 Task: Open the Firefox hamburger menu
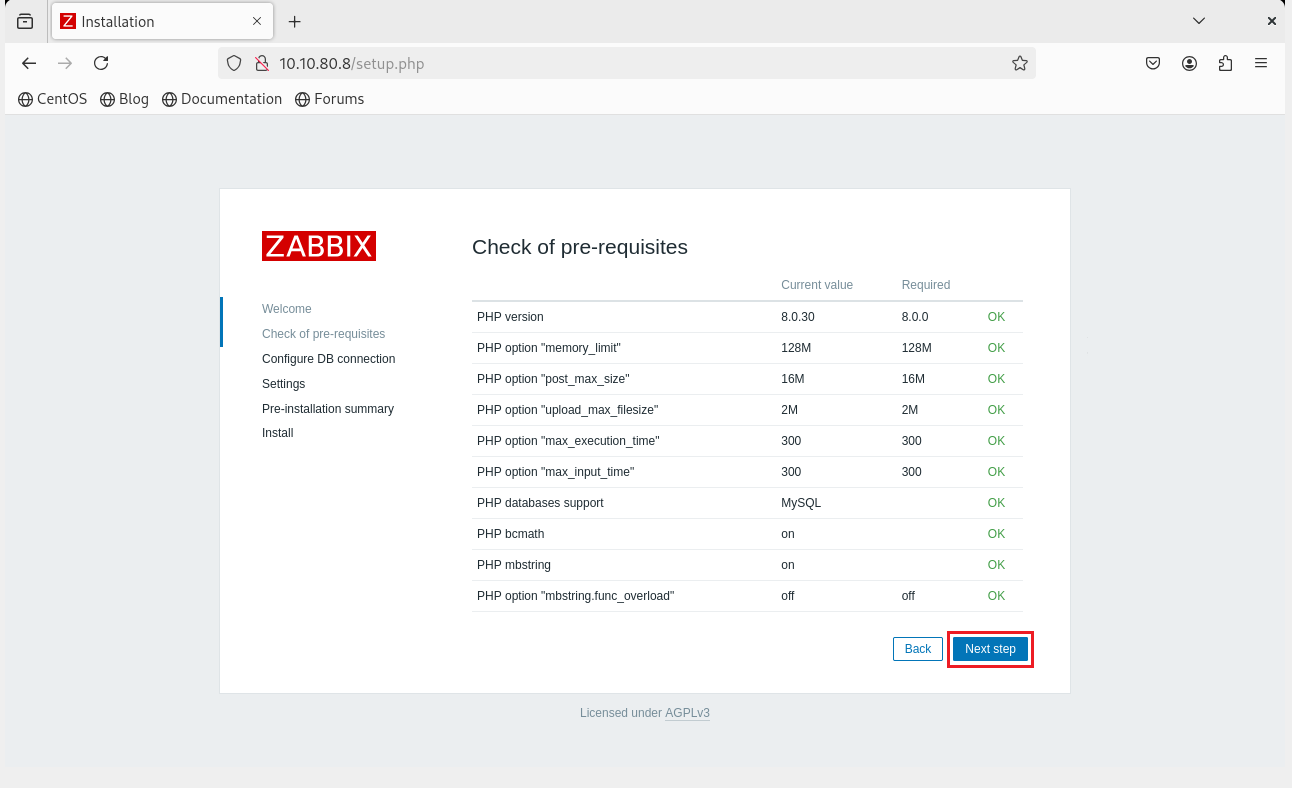pyautogui.click(x=1261, y=63)
